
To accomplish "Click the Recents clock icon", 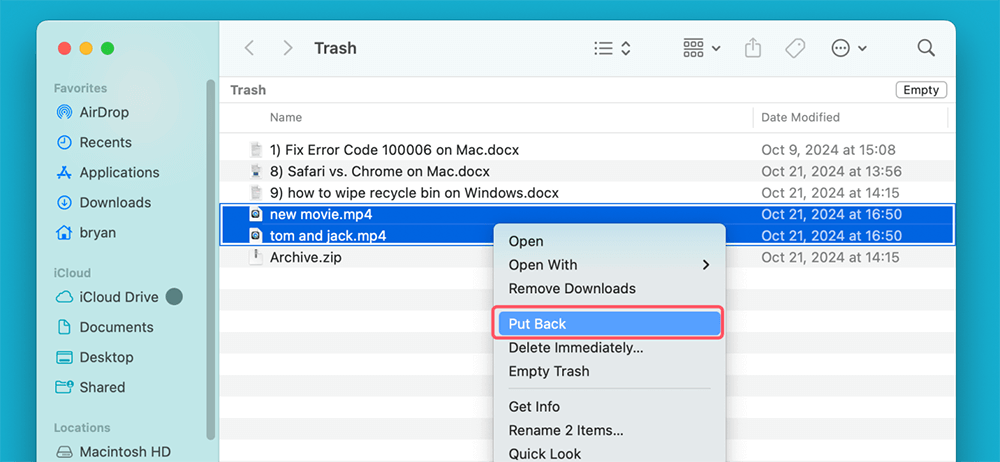I will click(64, 142).
